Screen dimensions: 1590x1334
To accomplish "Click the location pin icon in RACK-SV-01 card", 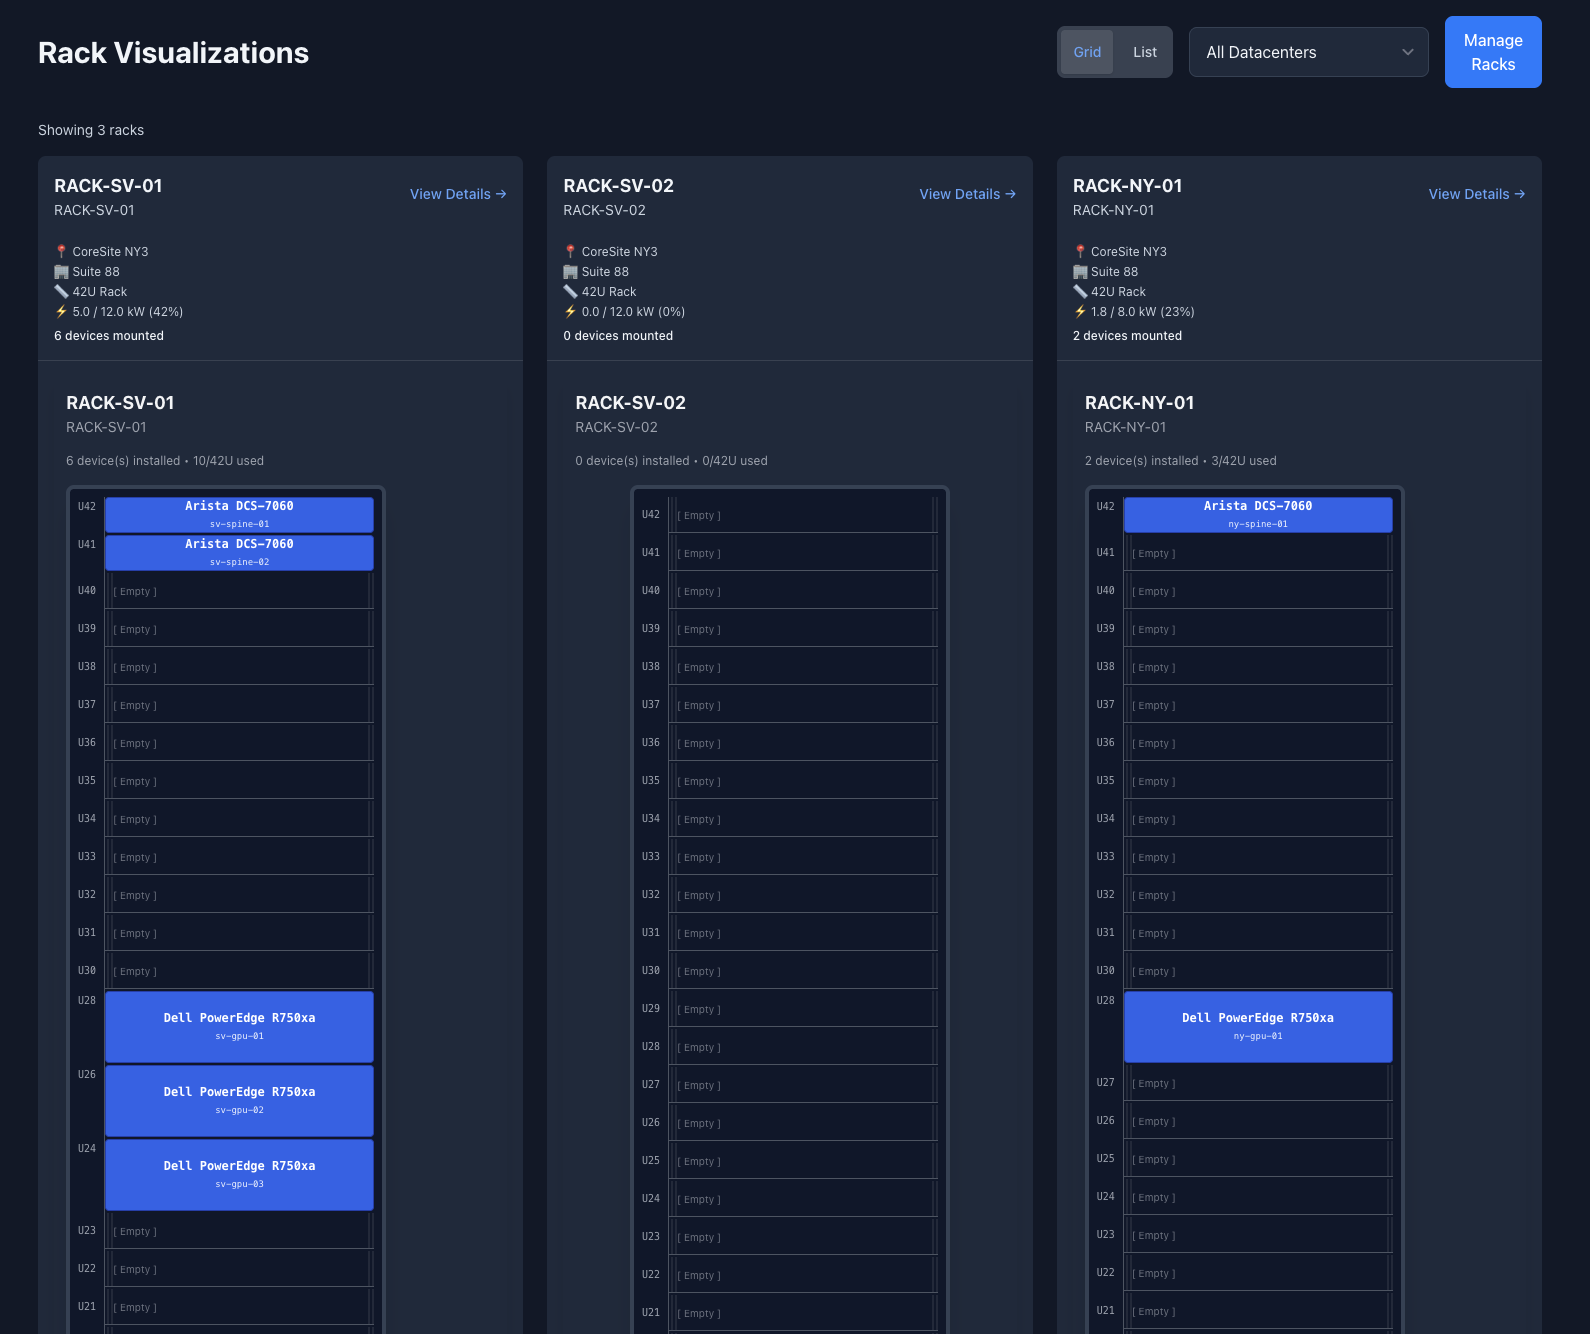I will click(x=61, y=252).
